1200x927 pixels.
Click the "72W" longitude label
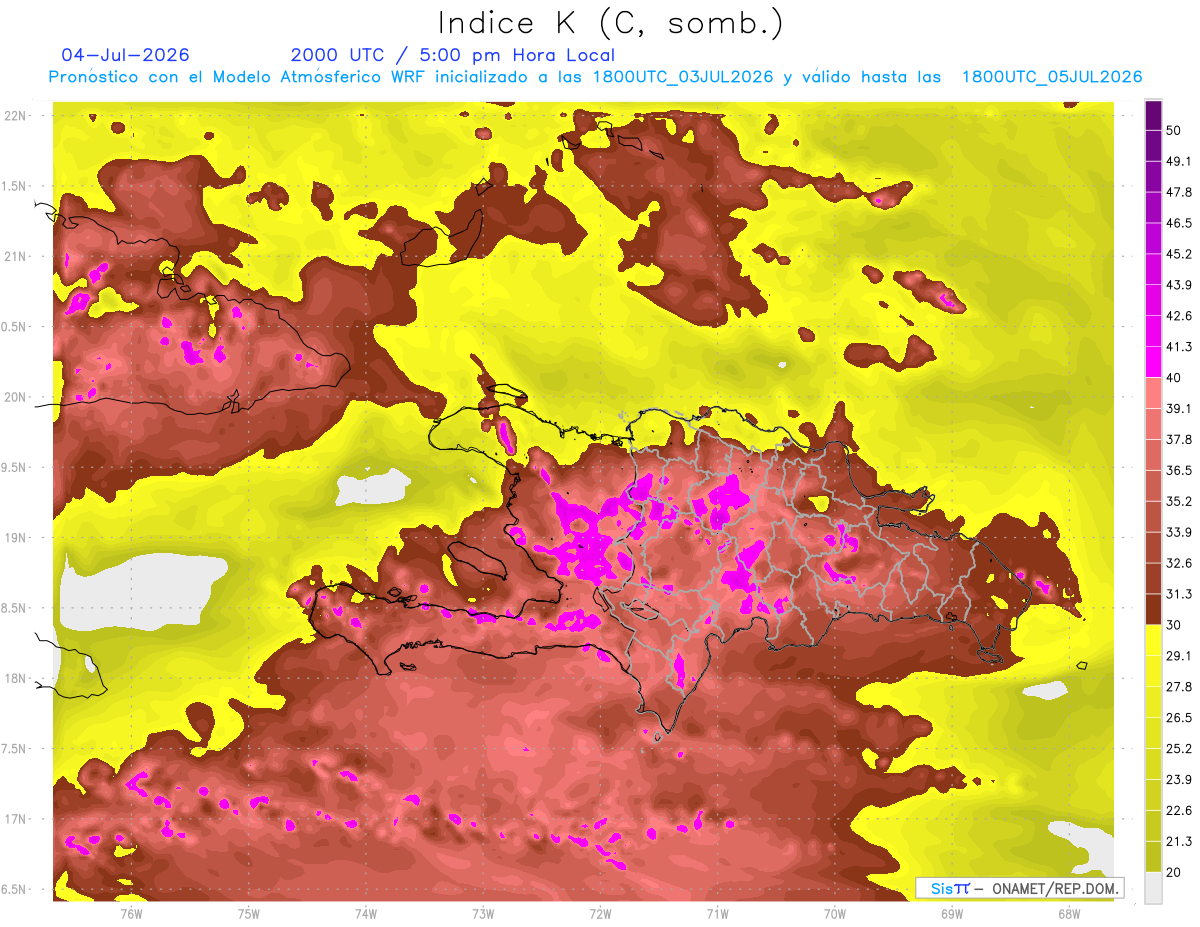[x=600, y=913]
